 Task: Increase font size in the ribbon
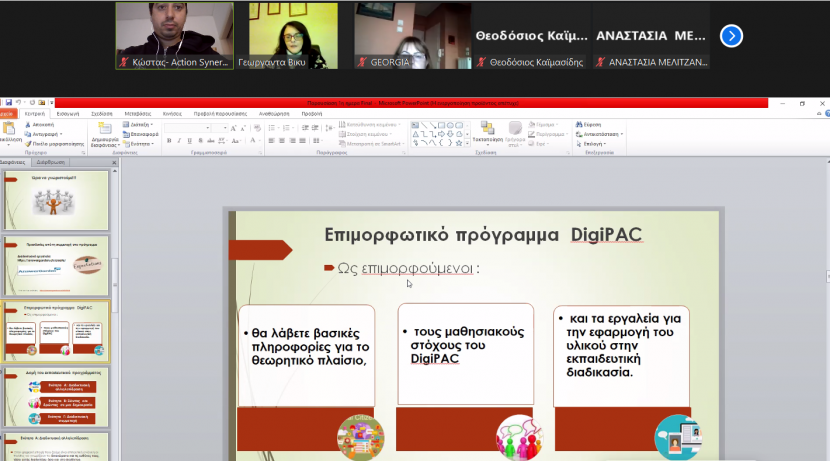[x=233, y=128]
